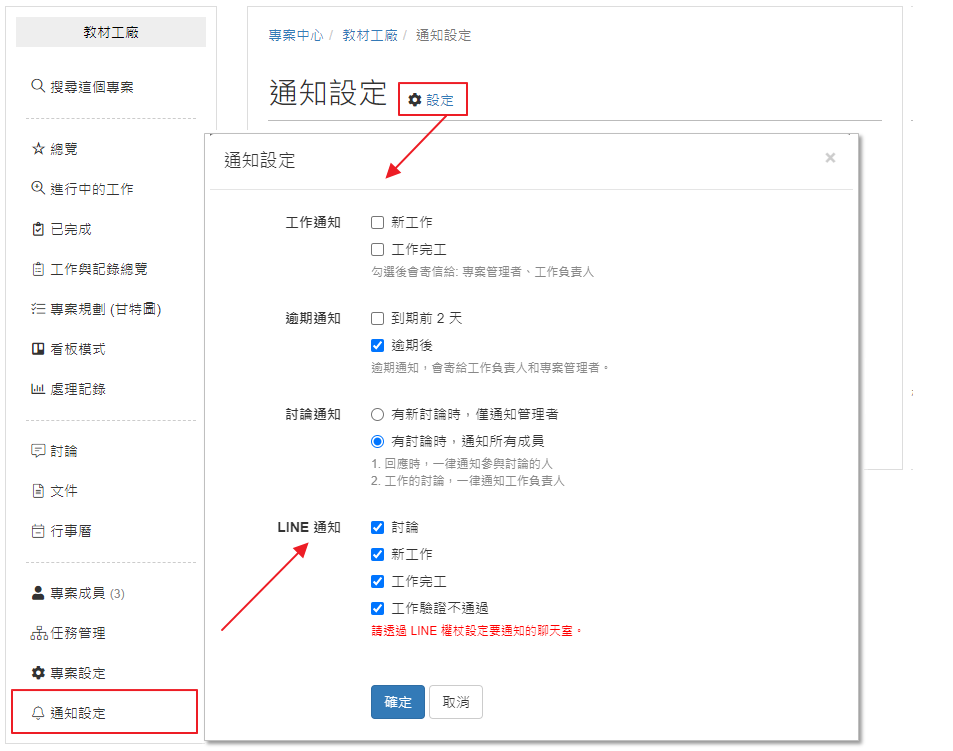The image size is (953, 751).
Task: Click the 搜尋這個專案 search field
Action: (92, 87)
